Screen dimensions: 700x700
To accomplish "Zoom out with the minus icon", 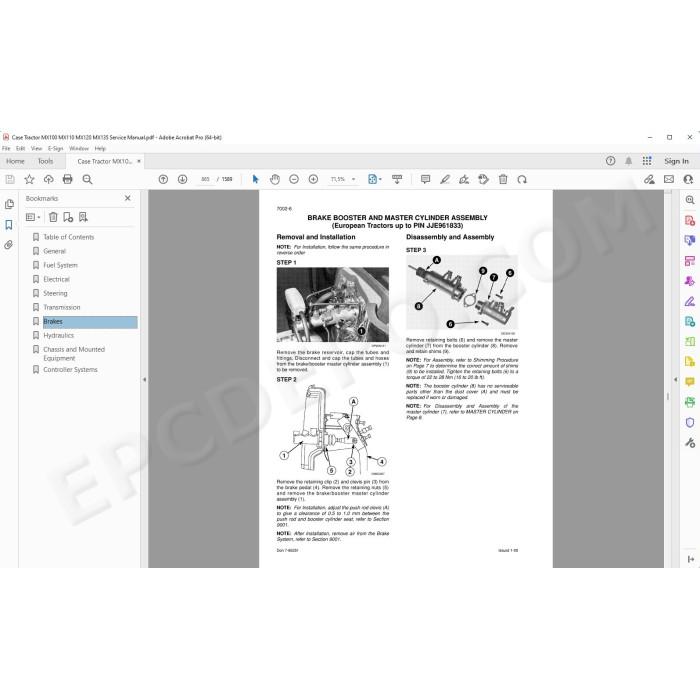I will (x=294, y=179).
